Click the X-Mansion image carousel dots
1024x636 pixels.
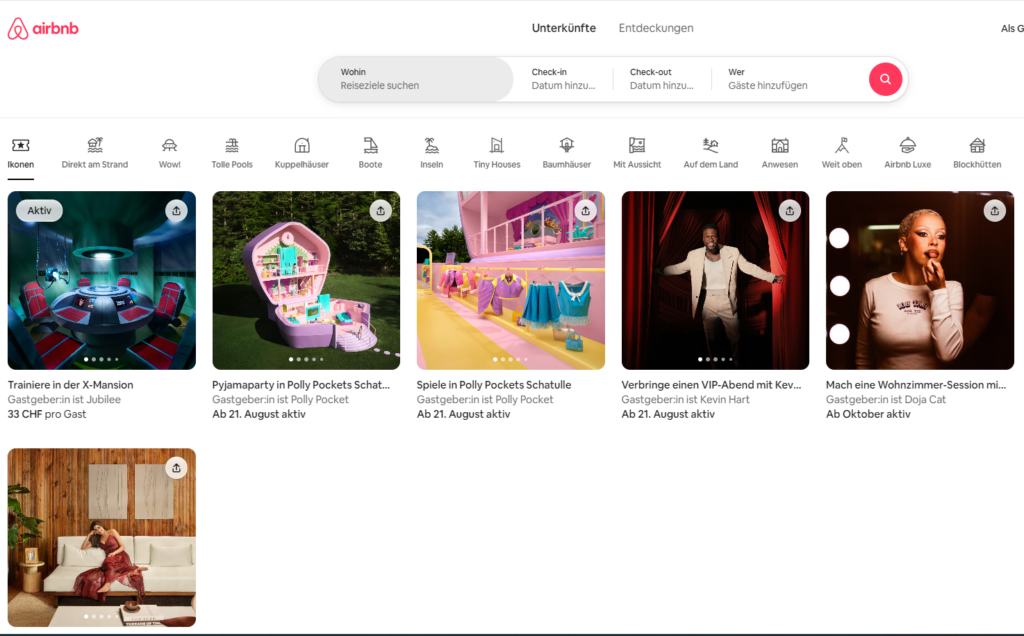[101, 359]
